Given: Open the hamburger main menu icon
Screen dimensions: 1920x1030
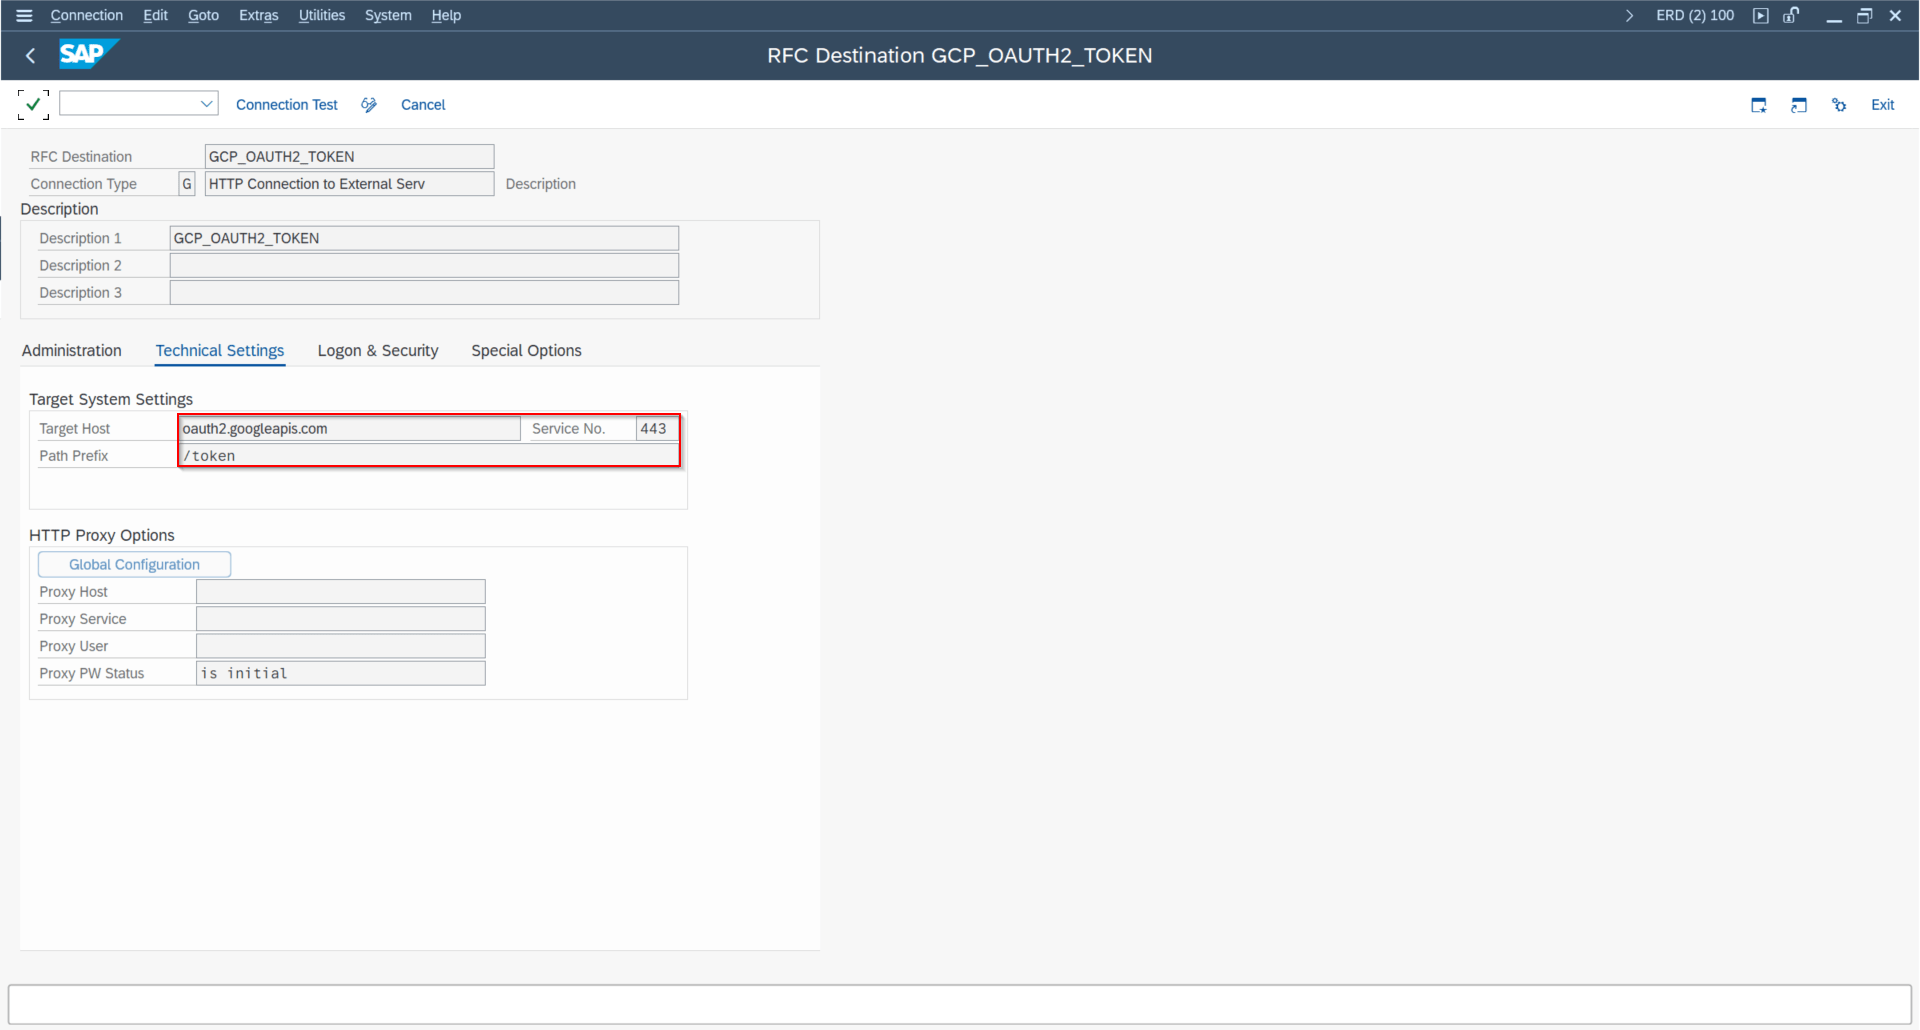Looking at the screenshot, I should (x=25, y=15).
